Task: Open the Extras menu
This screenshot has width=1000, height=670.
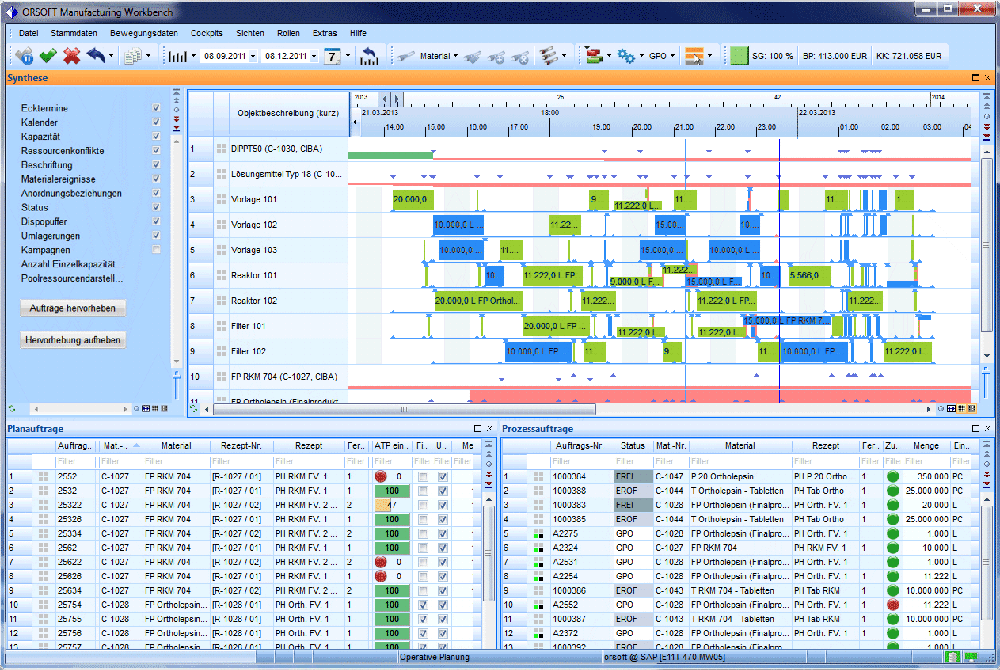Action: 325,33
